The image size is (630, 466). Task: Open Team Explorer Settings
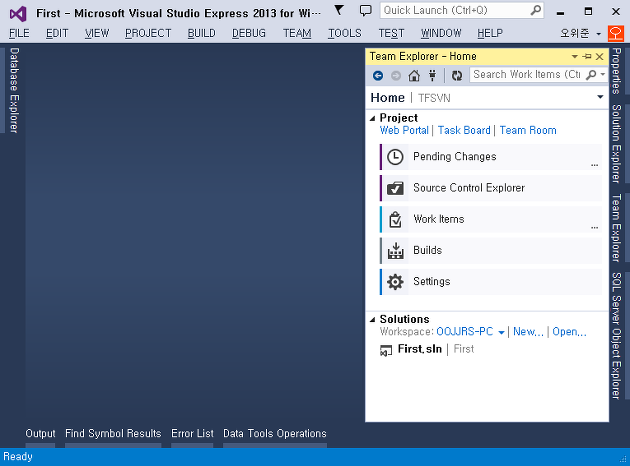coord(491,282)
